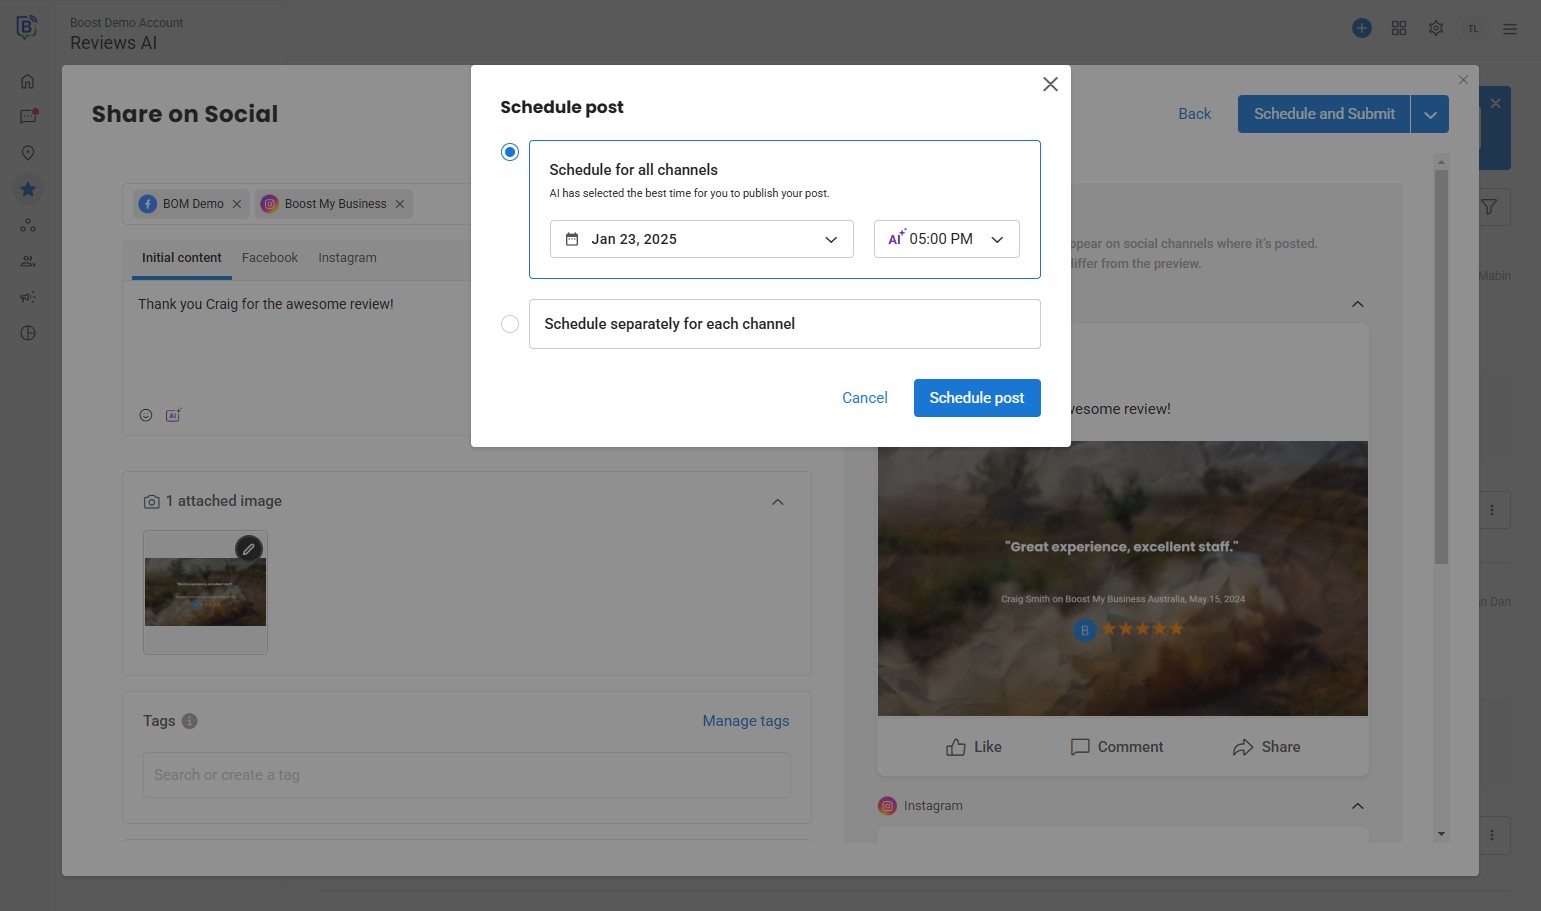The width and height of the screenshot is (1541, 911).
Task: Click the Schedule post button
Action: [x=976, y=398]
